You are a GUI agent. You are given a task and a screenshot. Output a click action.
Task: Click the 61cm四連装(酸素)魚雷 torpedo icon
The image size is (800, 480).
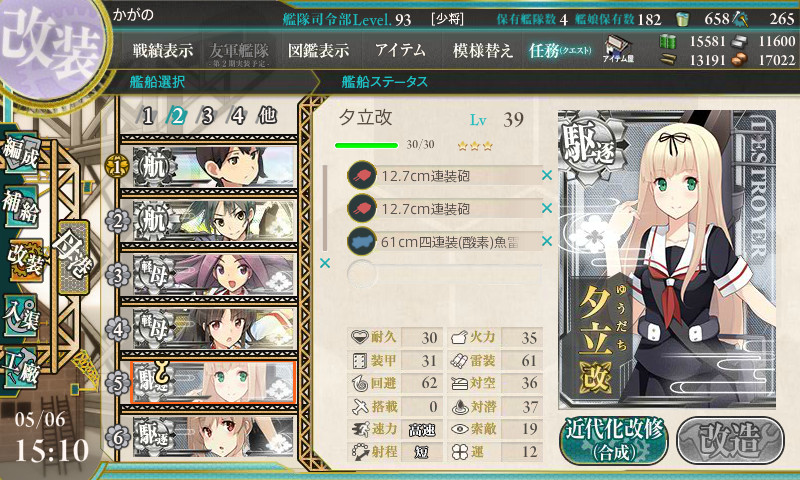362,241
